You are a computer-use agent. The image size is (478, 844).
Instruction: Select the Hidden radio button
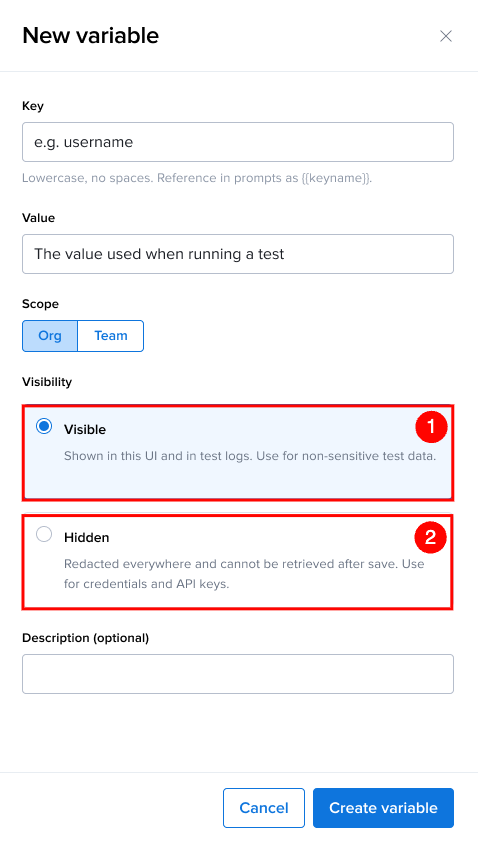(44, 534)
